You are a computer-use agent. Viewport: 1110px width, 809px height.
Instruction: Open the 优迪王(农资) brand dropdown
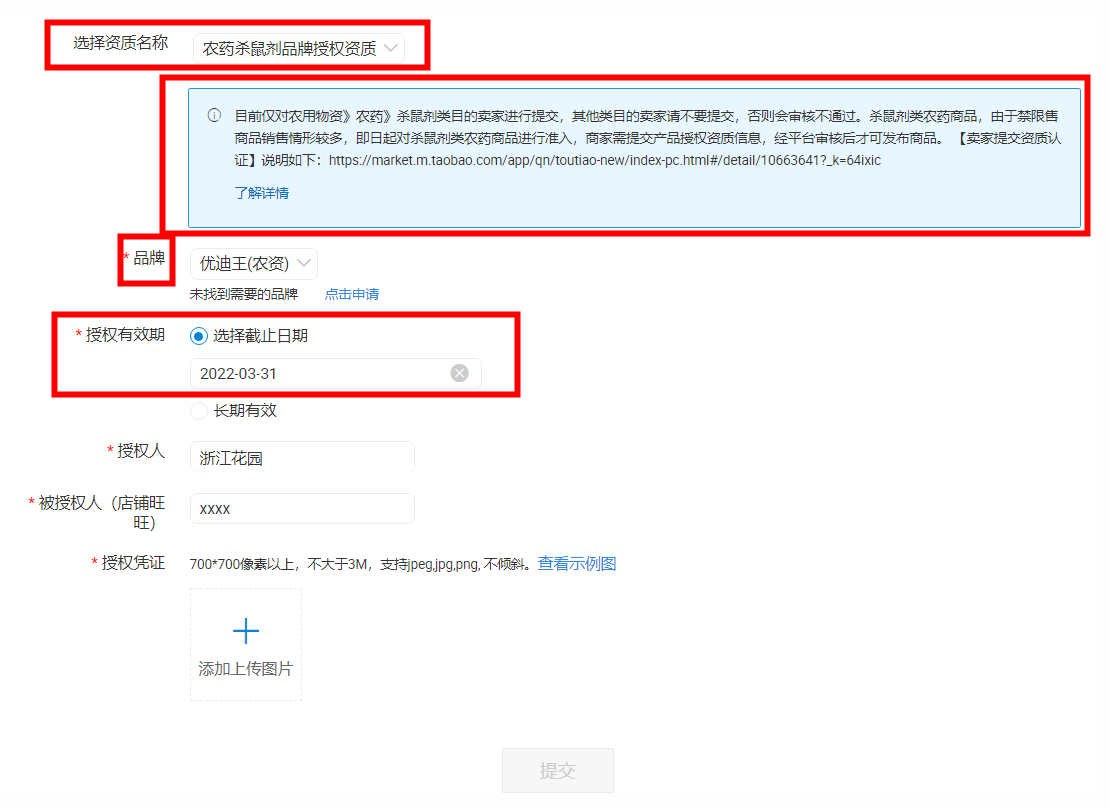253,263
